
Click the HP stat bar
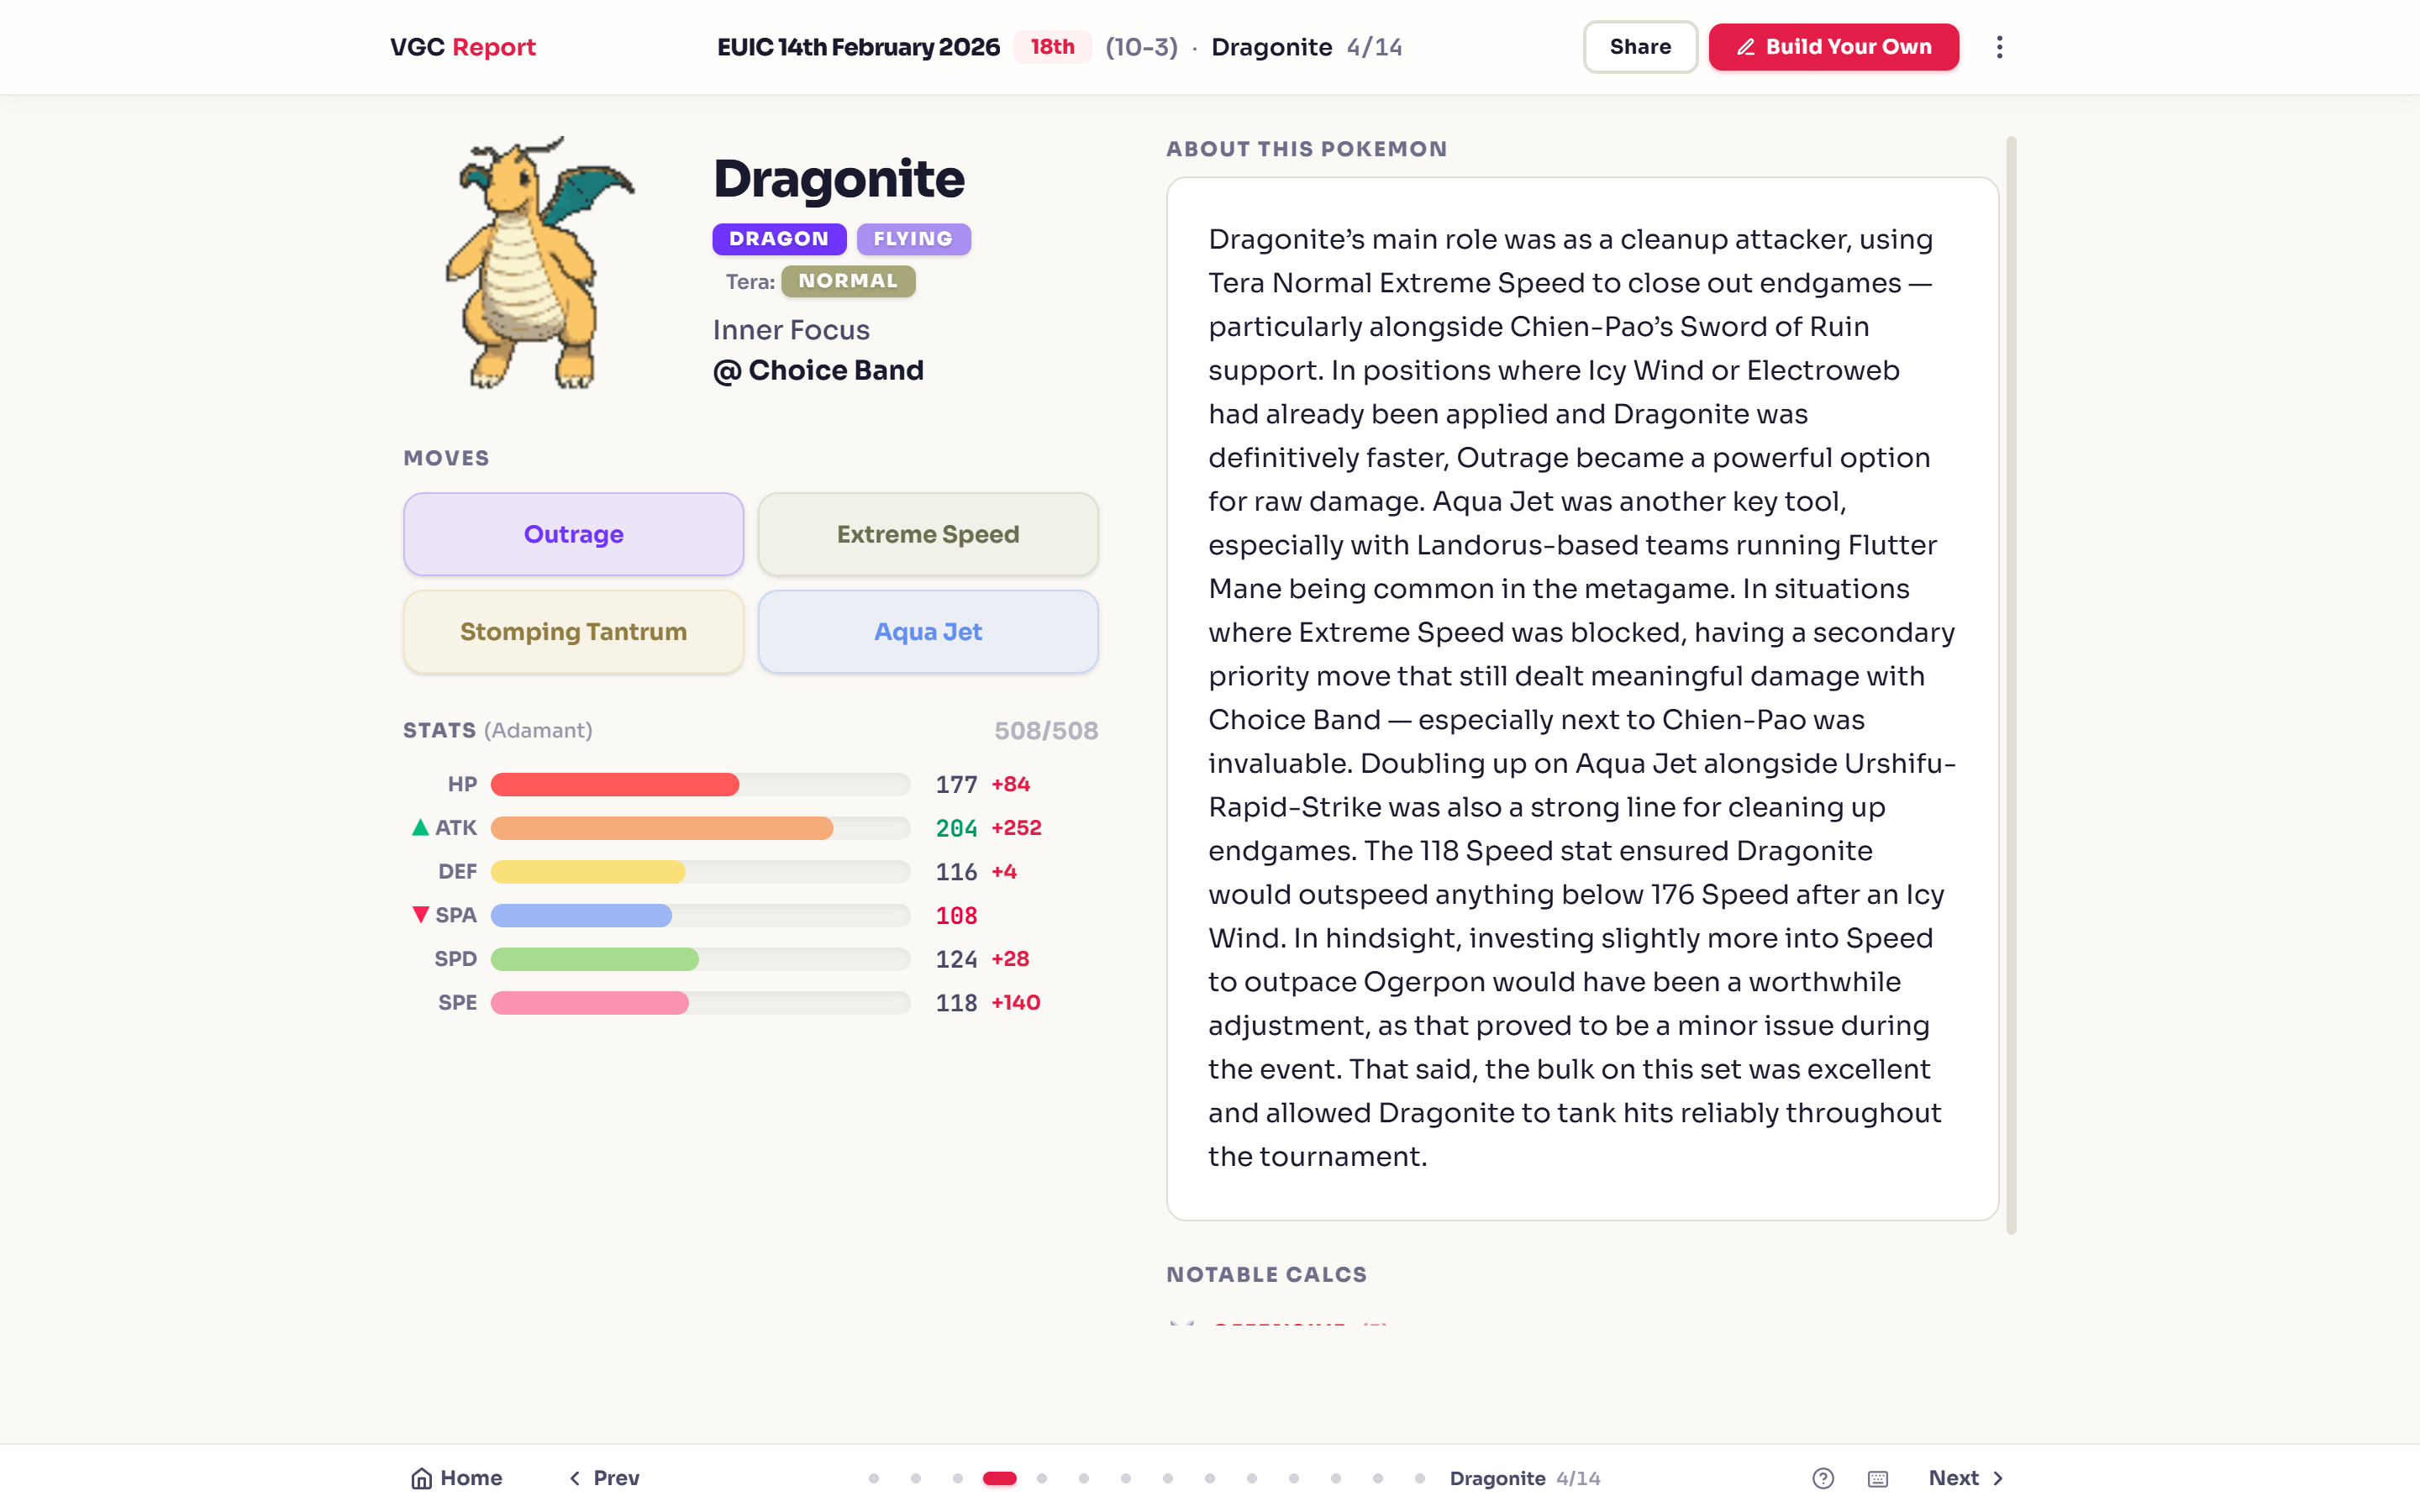click(x=700, y=784)
